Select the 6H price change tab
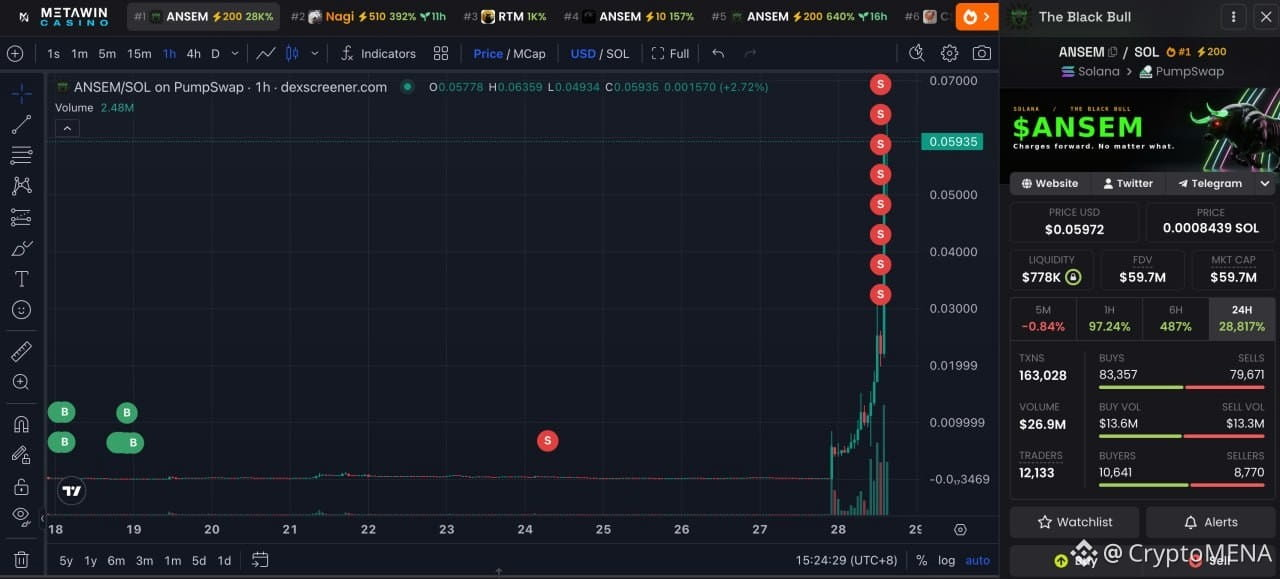This screenshot has width=1280, height=579. [x=1175, y=319]
